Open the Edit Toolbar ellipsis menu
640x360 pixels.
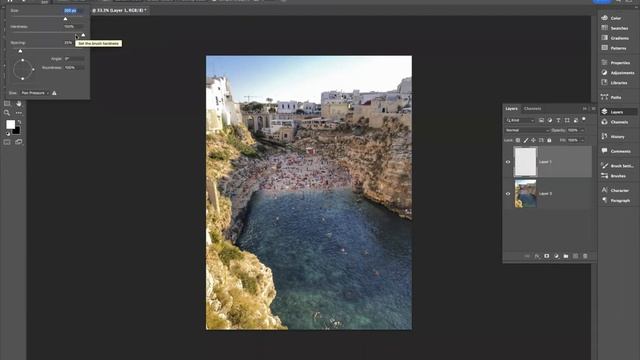[19, 113]
